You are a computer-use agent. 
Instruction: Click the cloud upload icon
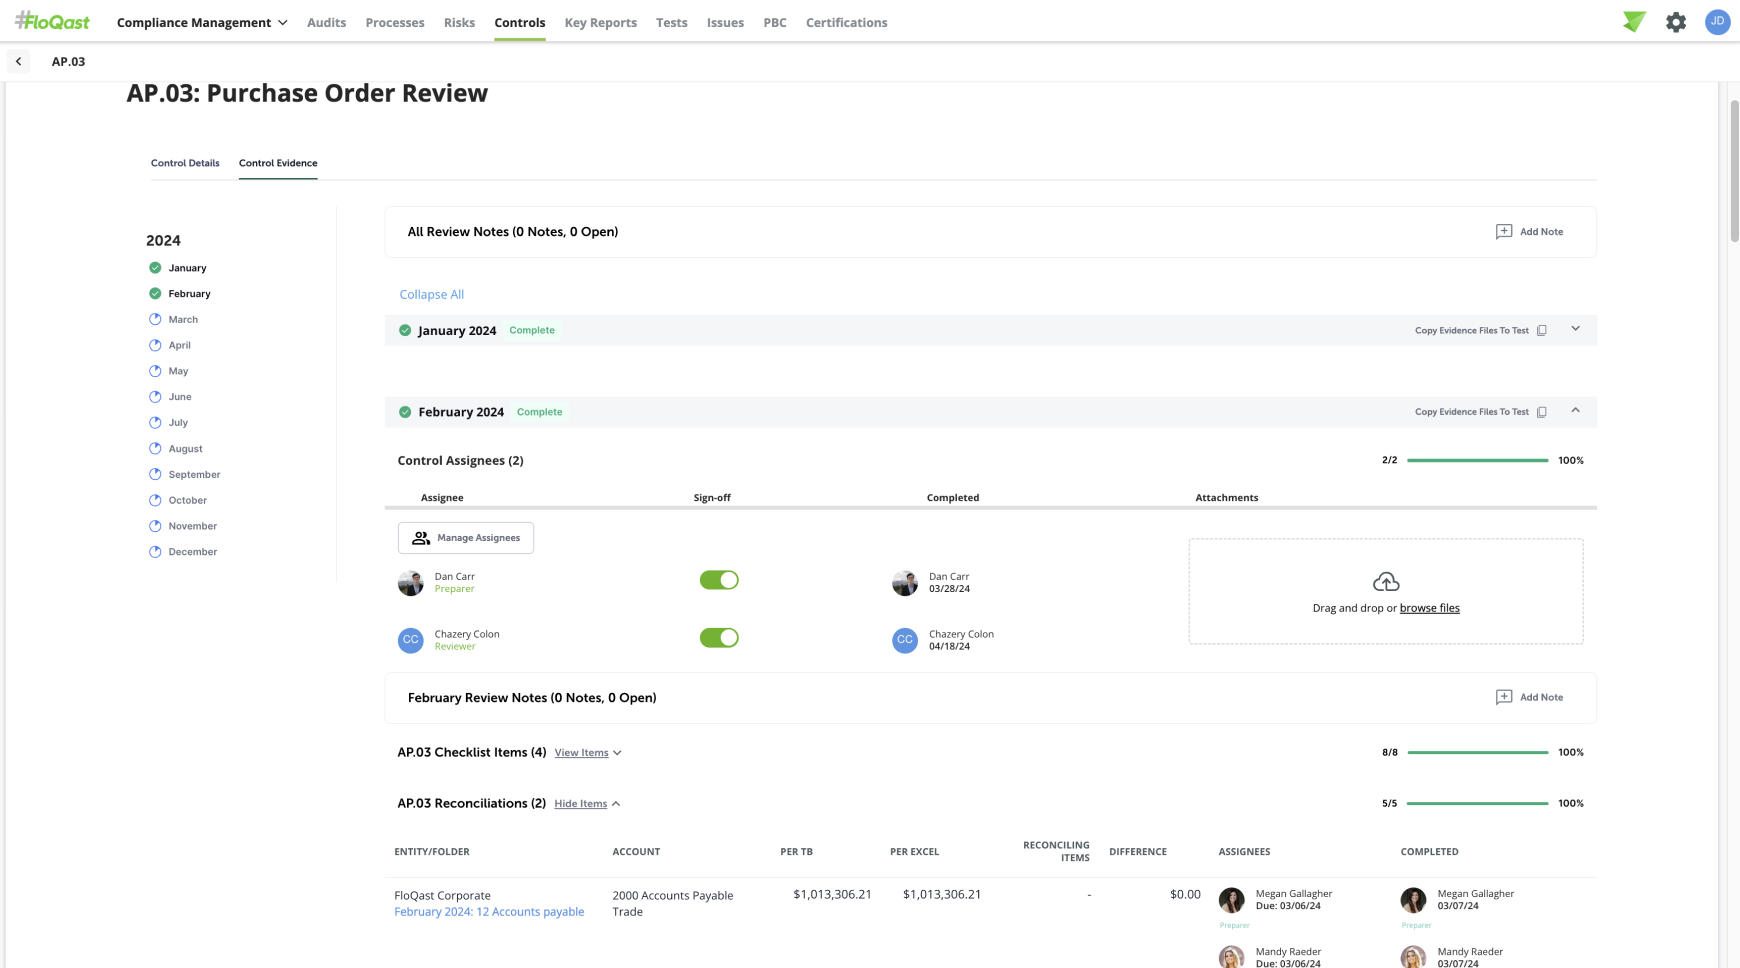coord(1386,582)
